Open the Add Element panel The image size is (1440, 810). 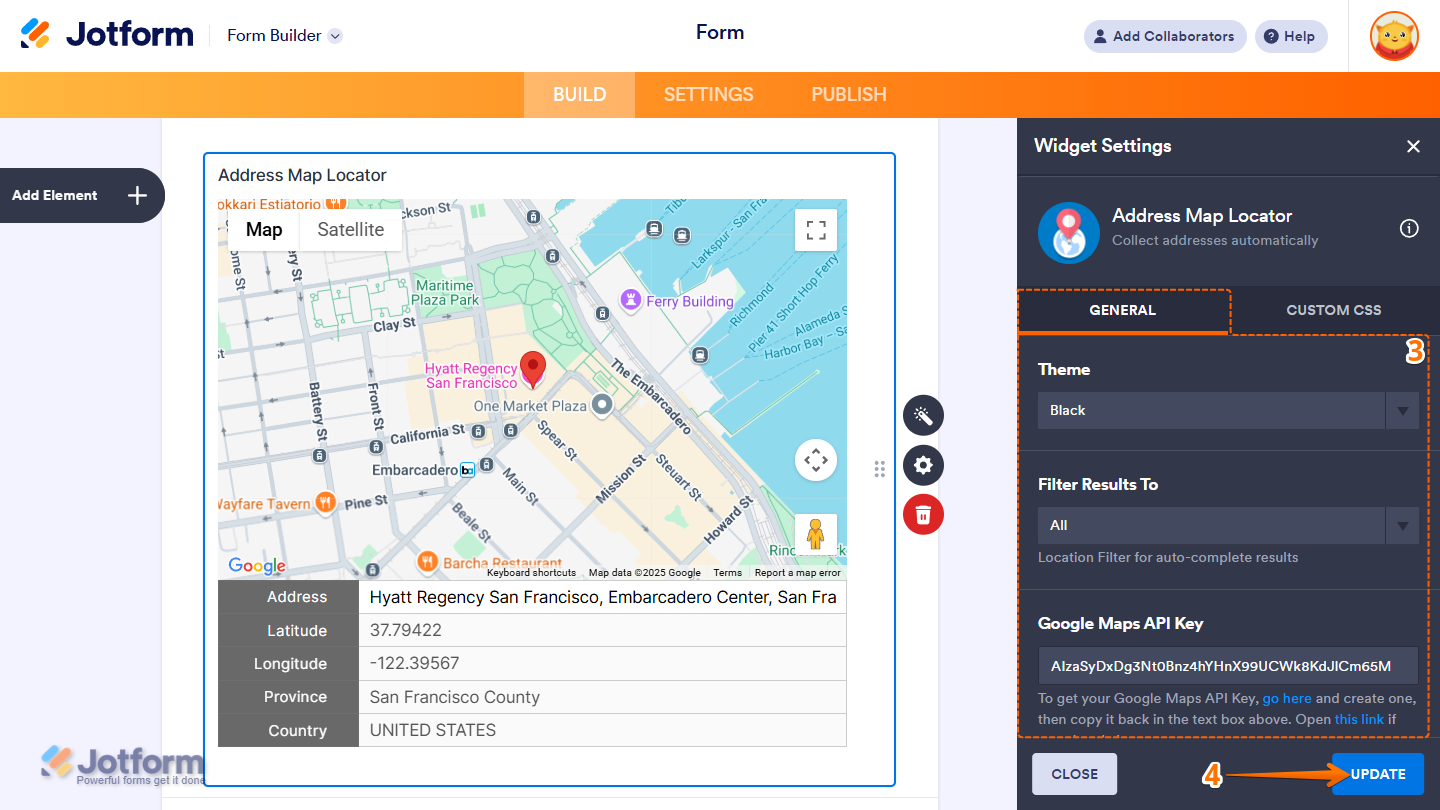83,195
